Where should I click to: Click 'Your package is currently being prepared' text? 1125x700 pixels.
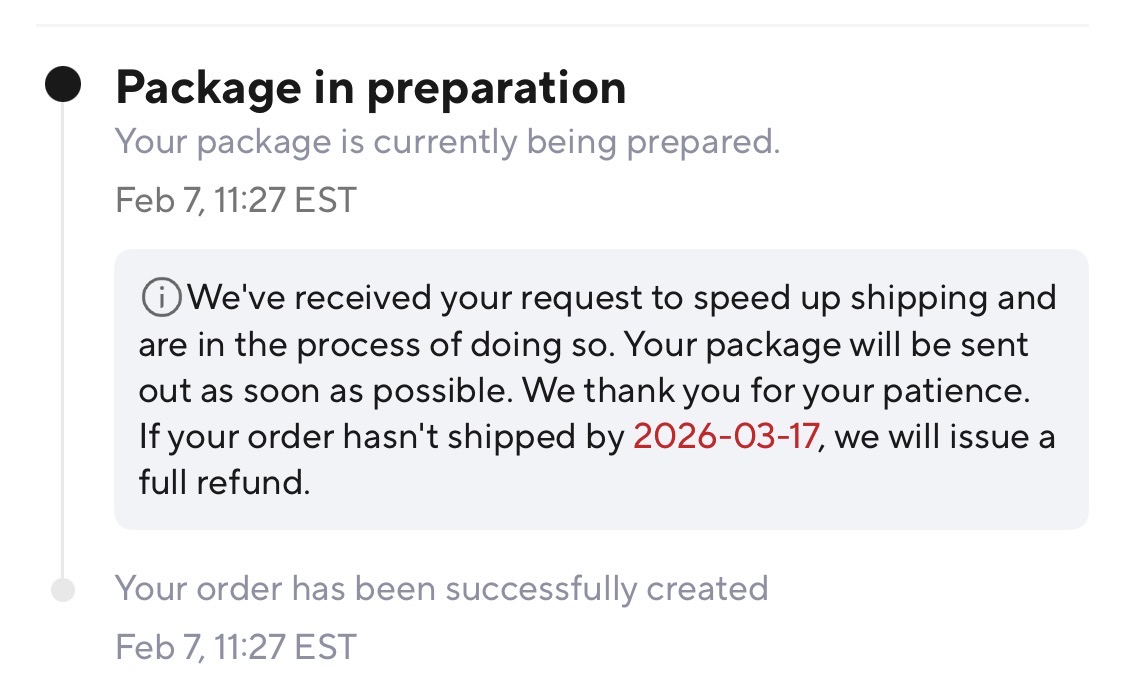pyautogui.click(x=446, y=142)
